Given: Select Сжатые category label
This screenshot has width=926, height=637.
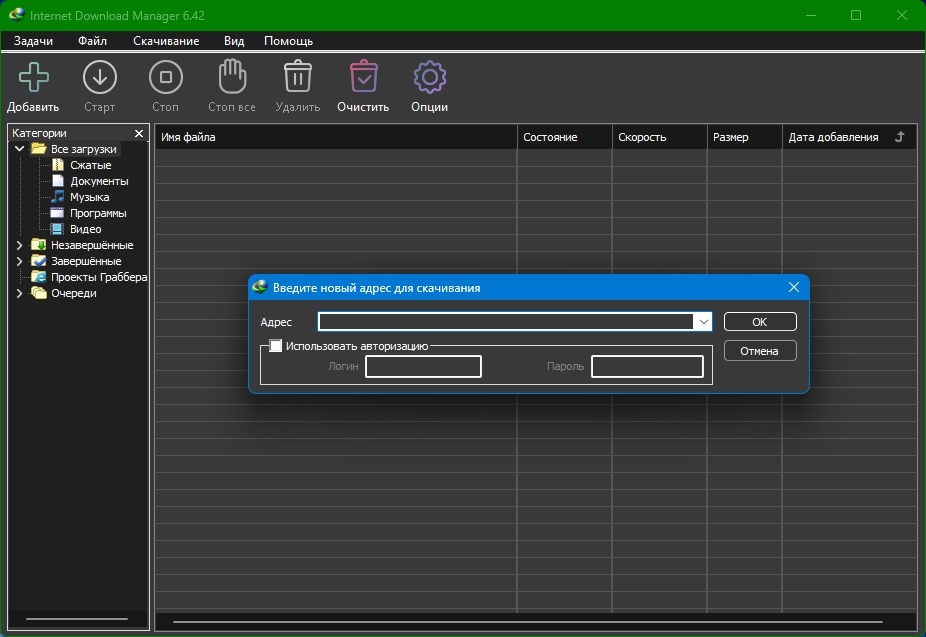Looking at the screenshot, I should pyautogui.click(x=90, y=165).
